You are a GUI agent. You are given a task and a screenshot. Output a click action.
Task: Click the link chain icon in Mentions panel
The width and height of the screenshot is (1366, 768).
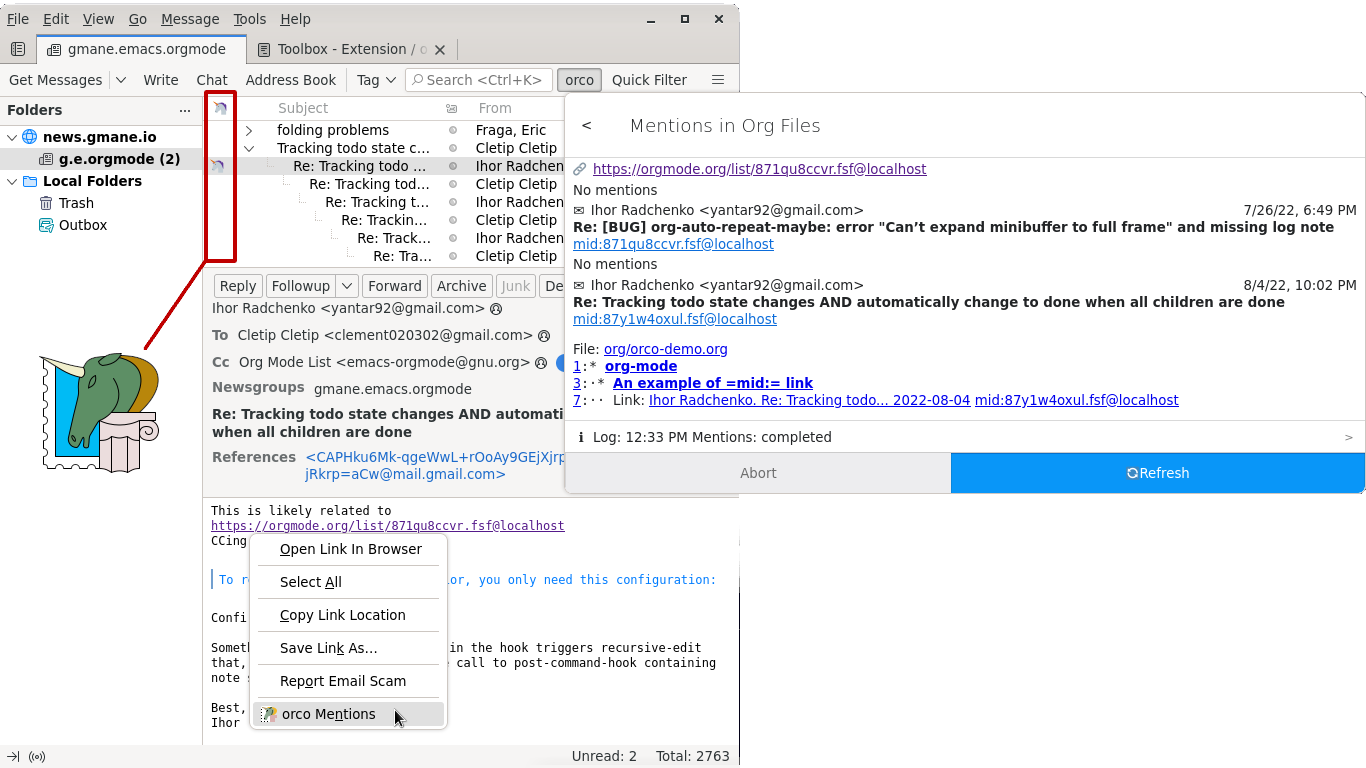coord(580,169)
